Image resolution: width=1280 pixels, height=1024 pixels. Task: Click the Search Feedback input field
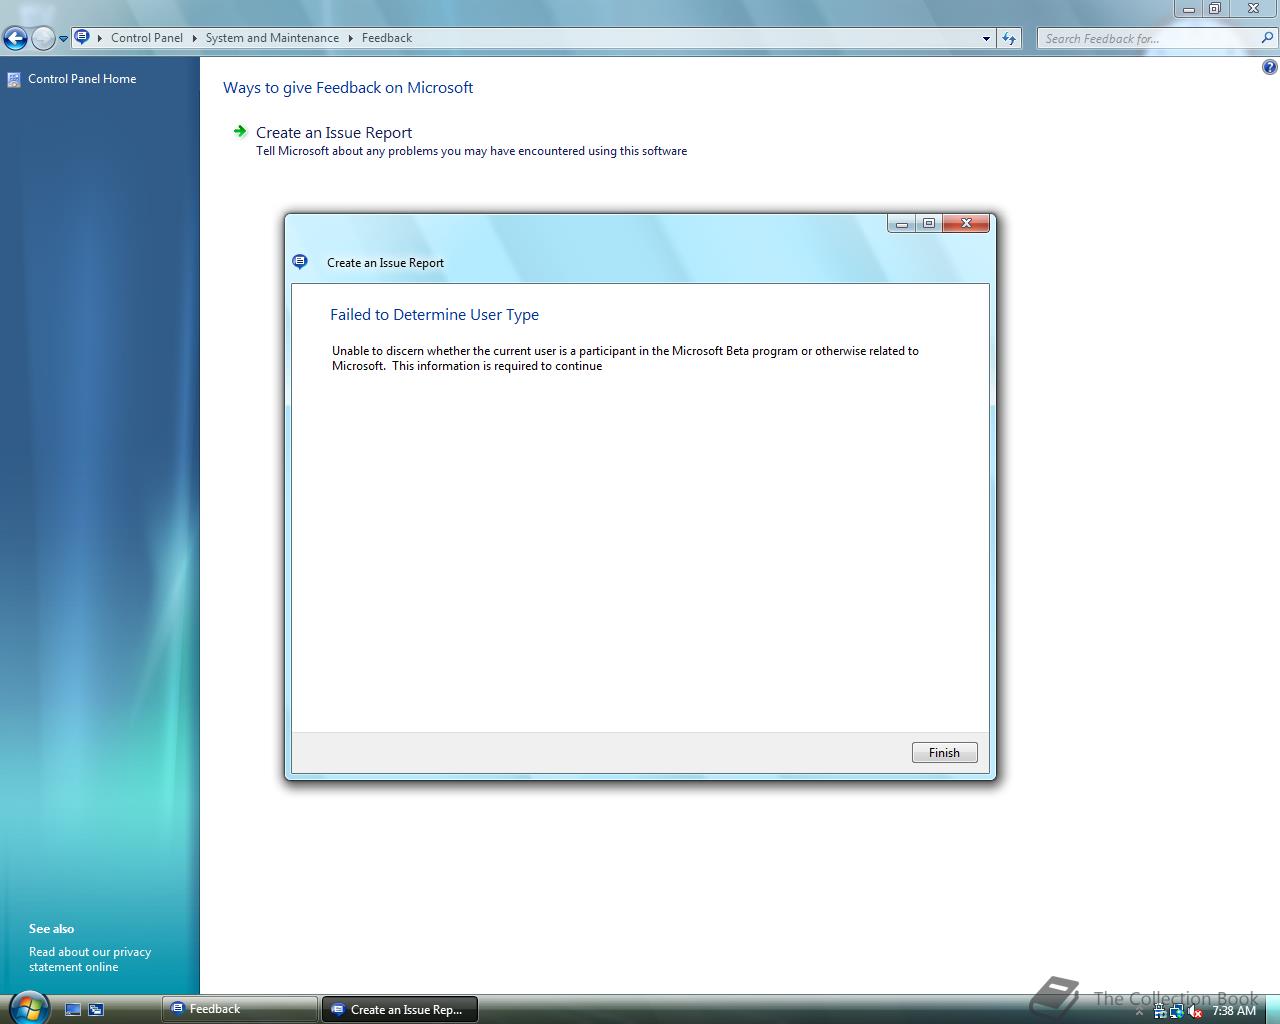(1150, 38)
